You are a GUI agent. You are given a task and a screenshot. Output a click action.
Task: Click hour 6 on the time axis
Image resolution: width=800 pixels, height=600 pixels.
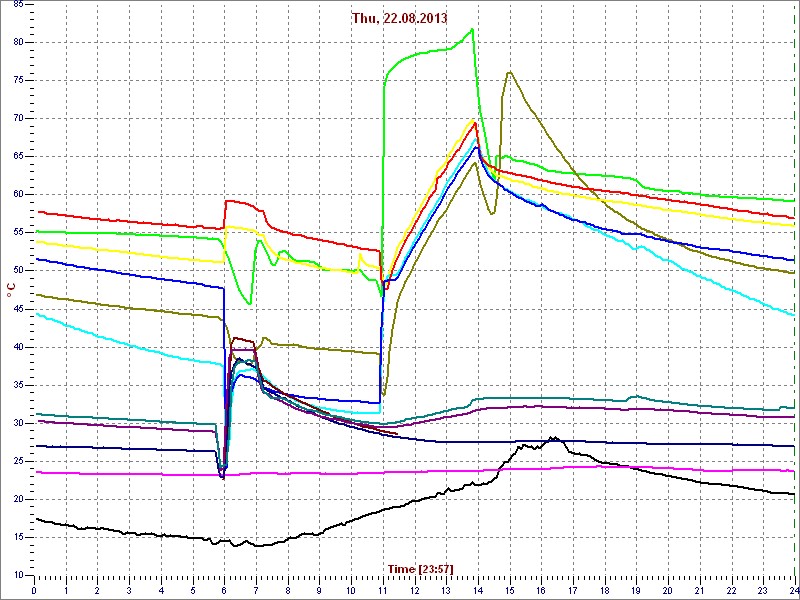pos(224,590)
